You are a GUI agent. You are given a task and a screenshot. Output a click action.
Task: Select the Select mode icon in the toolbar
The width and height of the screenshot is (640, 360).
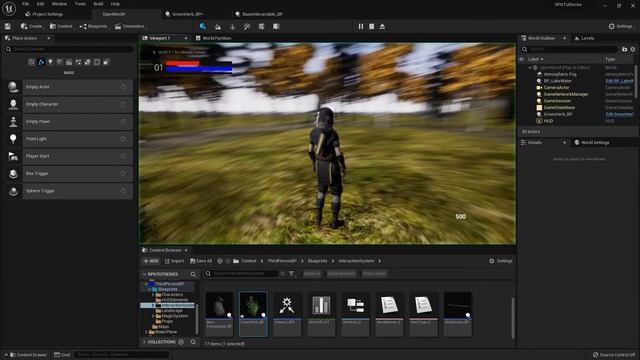point(203,26)
